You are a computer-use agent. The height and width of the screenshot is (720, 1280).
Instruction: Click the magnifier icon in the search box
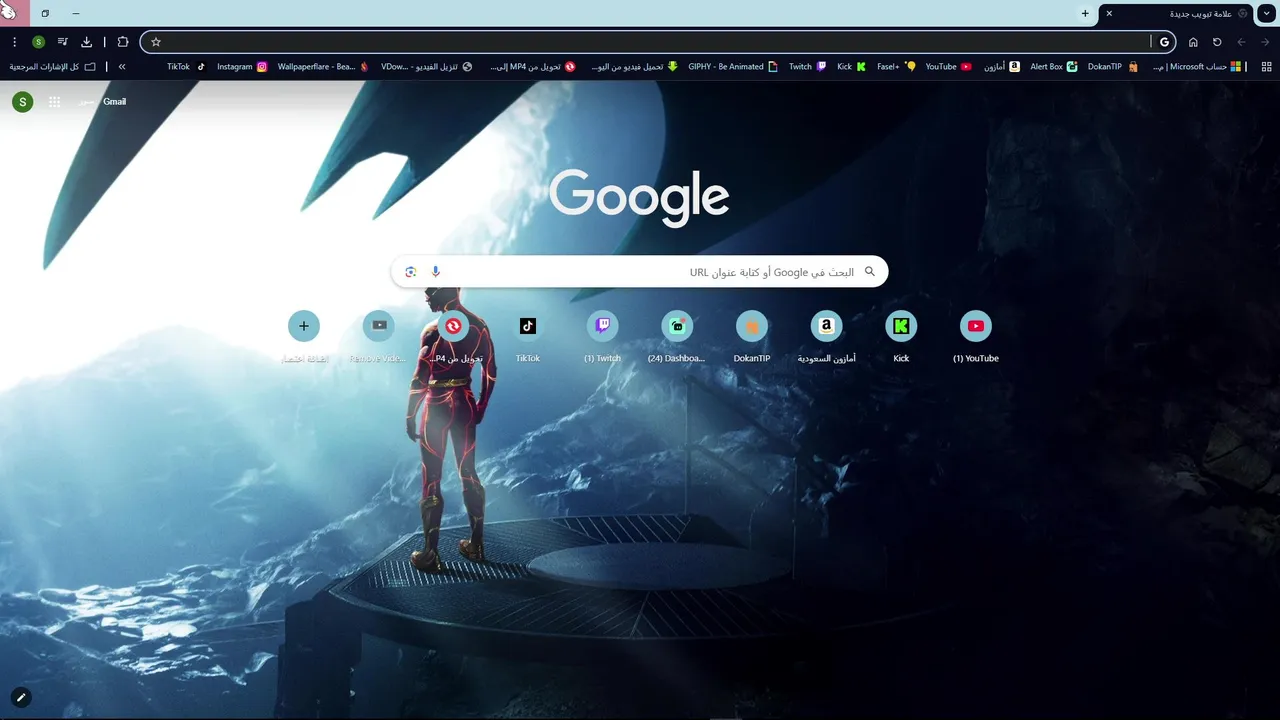[870, 272]
